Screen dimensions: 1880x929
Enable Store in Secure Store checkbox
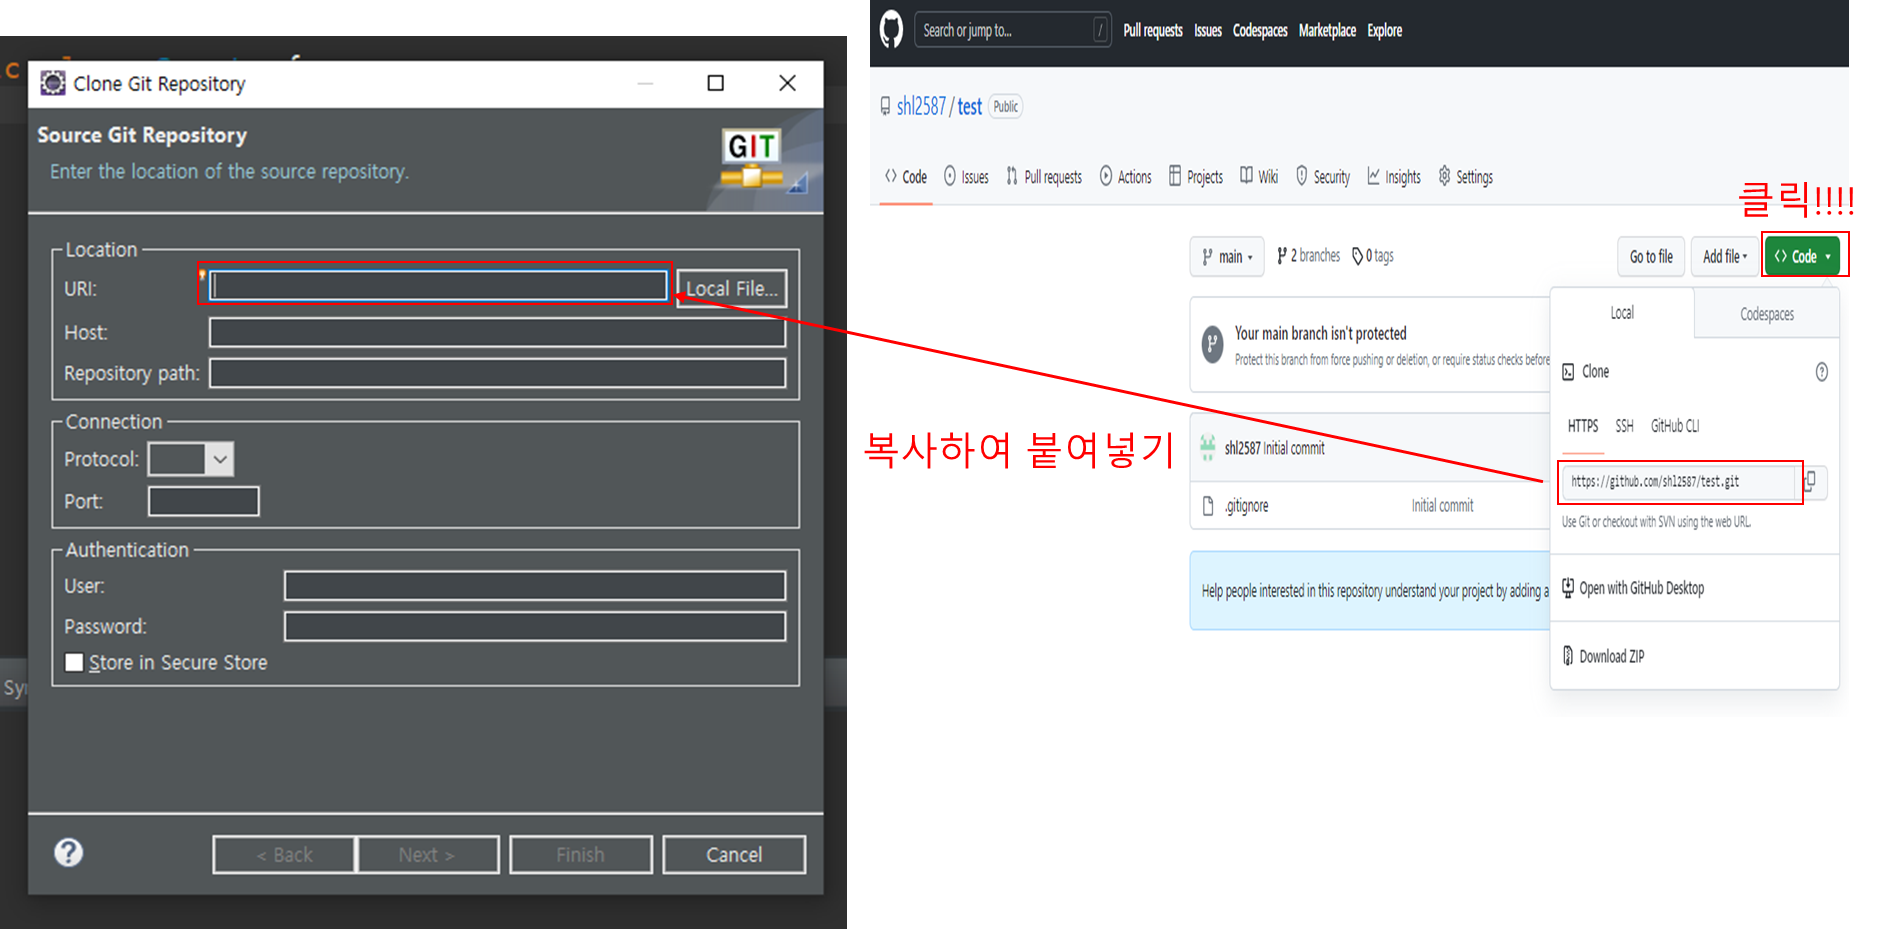pyautogui.click(x=74, y=662)
